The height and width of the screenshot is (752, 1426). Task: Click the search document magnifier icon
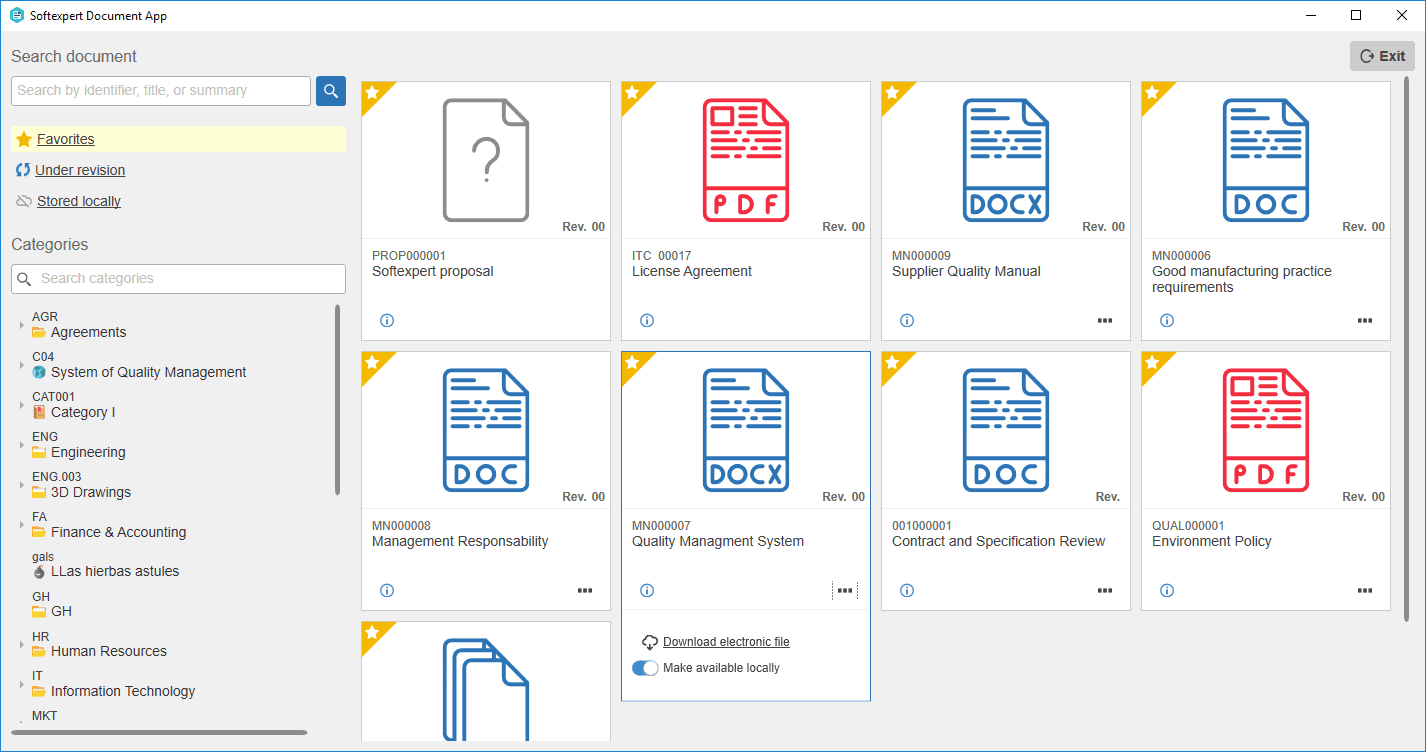click(330, 90)
